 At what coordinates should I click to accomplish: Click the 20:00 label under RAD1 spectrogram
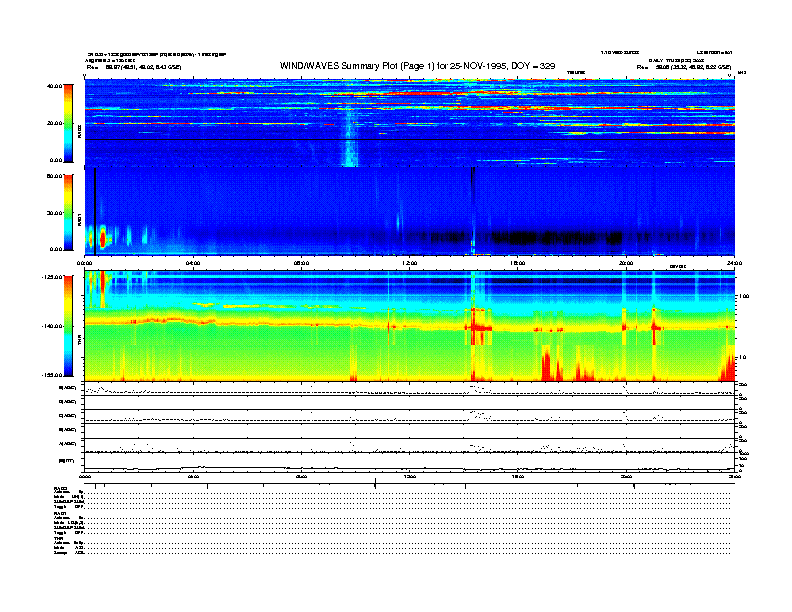(626, 263)
